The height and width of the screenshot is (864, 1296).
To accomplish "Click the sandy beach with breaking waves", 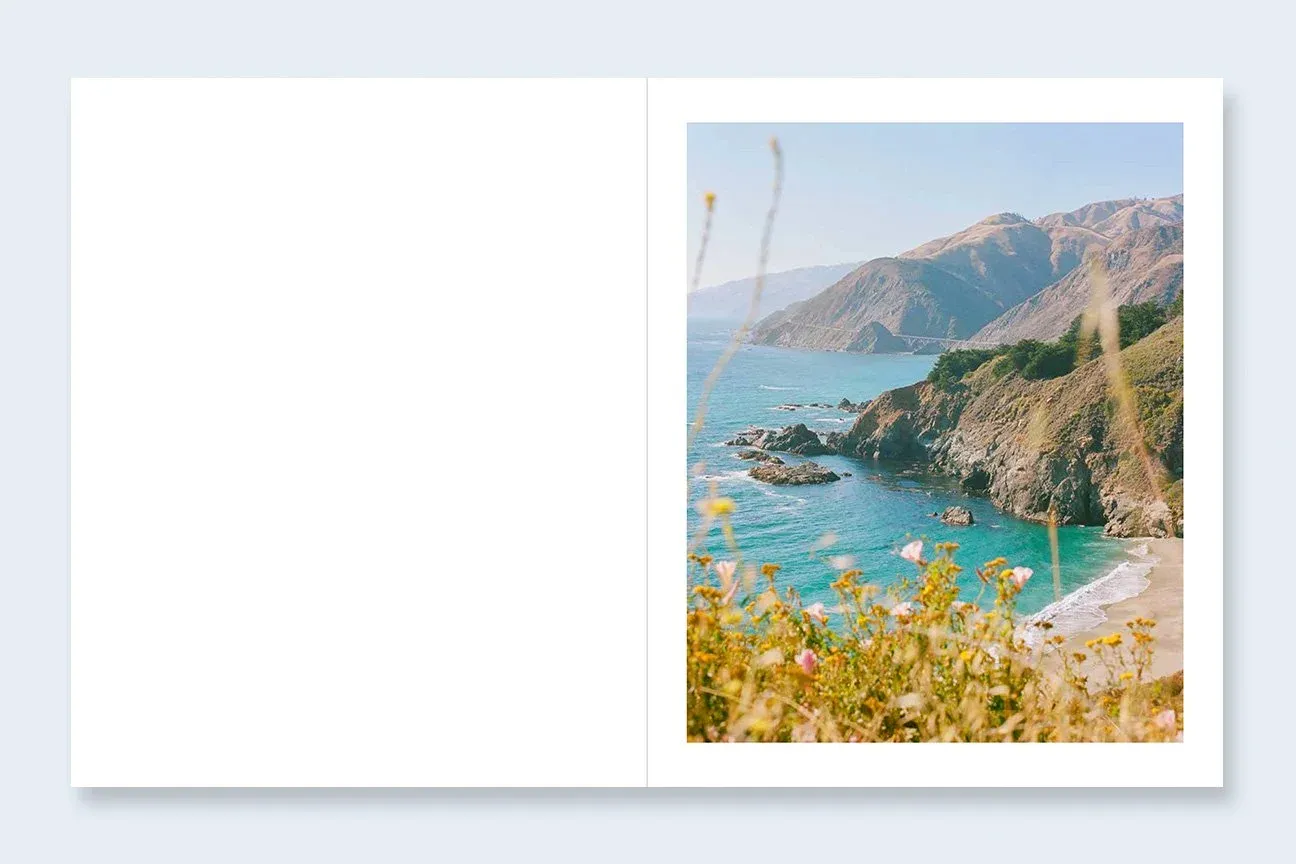I will click(x=1120, y=600).
